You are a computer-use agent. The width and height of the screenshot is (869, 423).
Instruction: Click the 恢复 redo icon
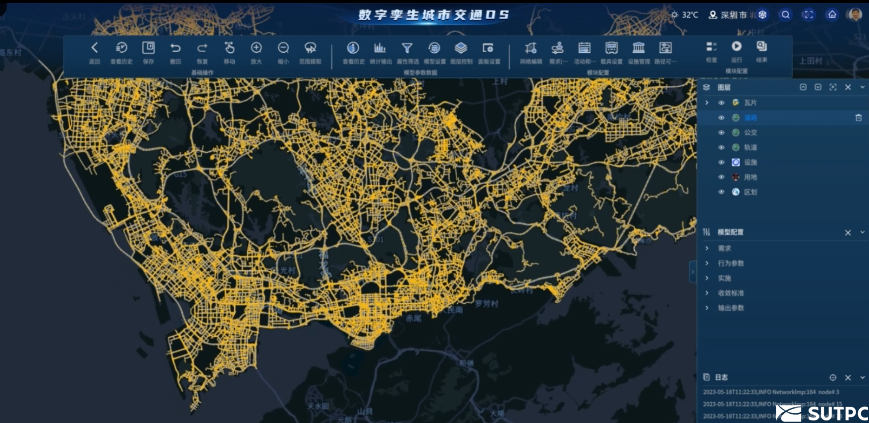pyautogui.click(x=202, y=48)
